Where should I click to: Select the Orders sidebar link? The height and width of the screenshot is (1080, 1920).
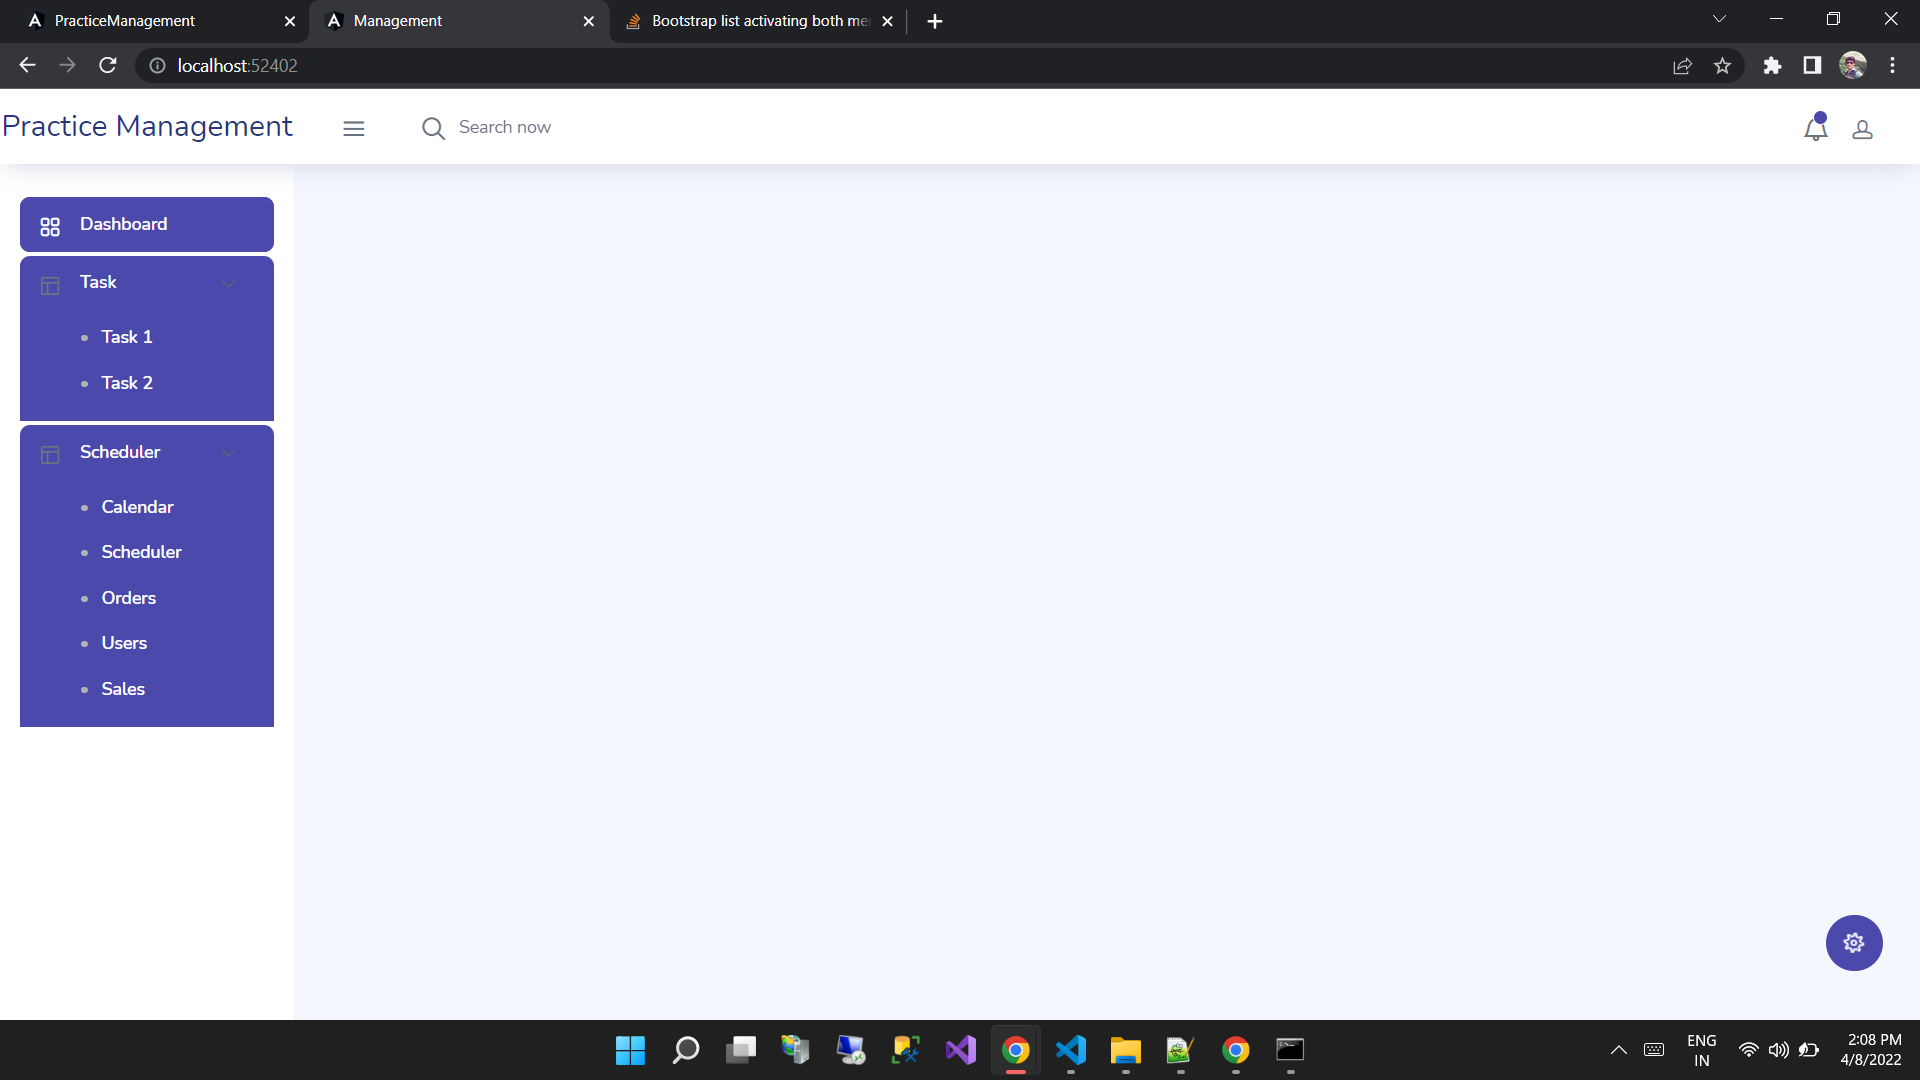tap(129, 597)
